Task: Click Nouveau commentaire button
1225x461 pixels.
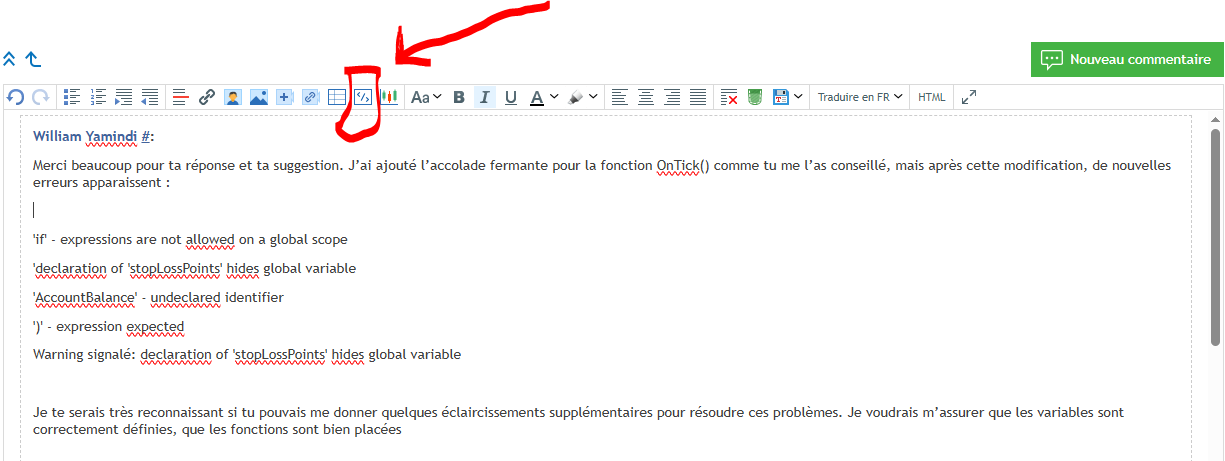Action: click(1127, 59)
